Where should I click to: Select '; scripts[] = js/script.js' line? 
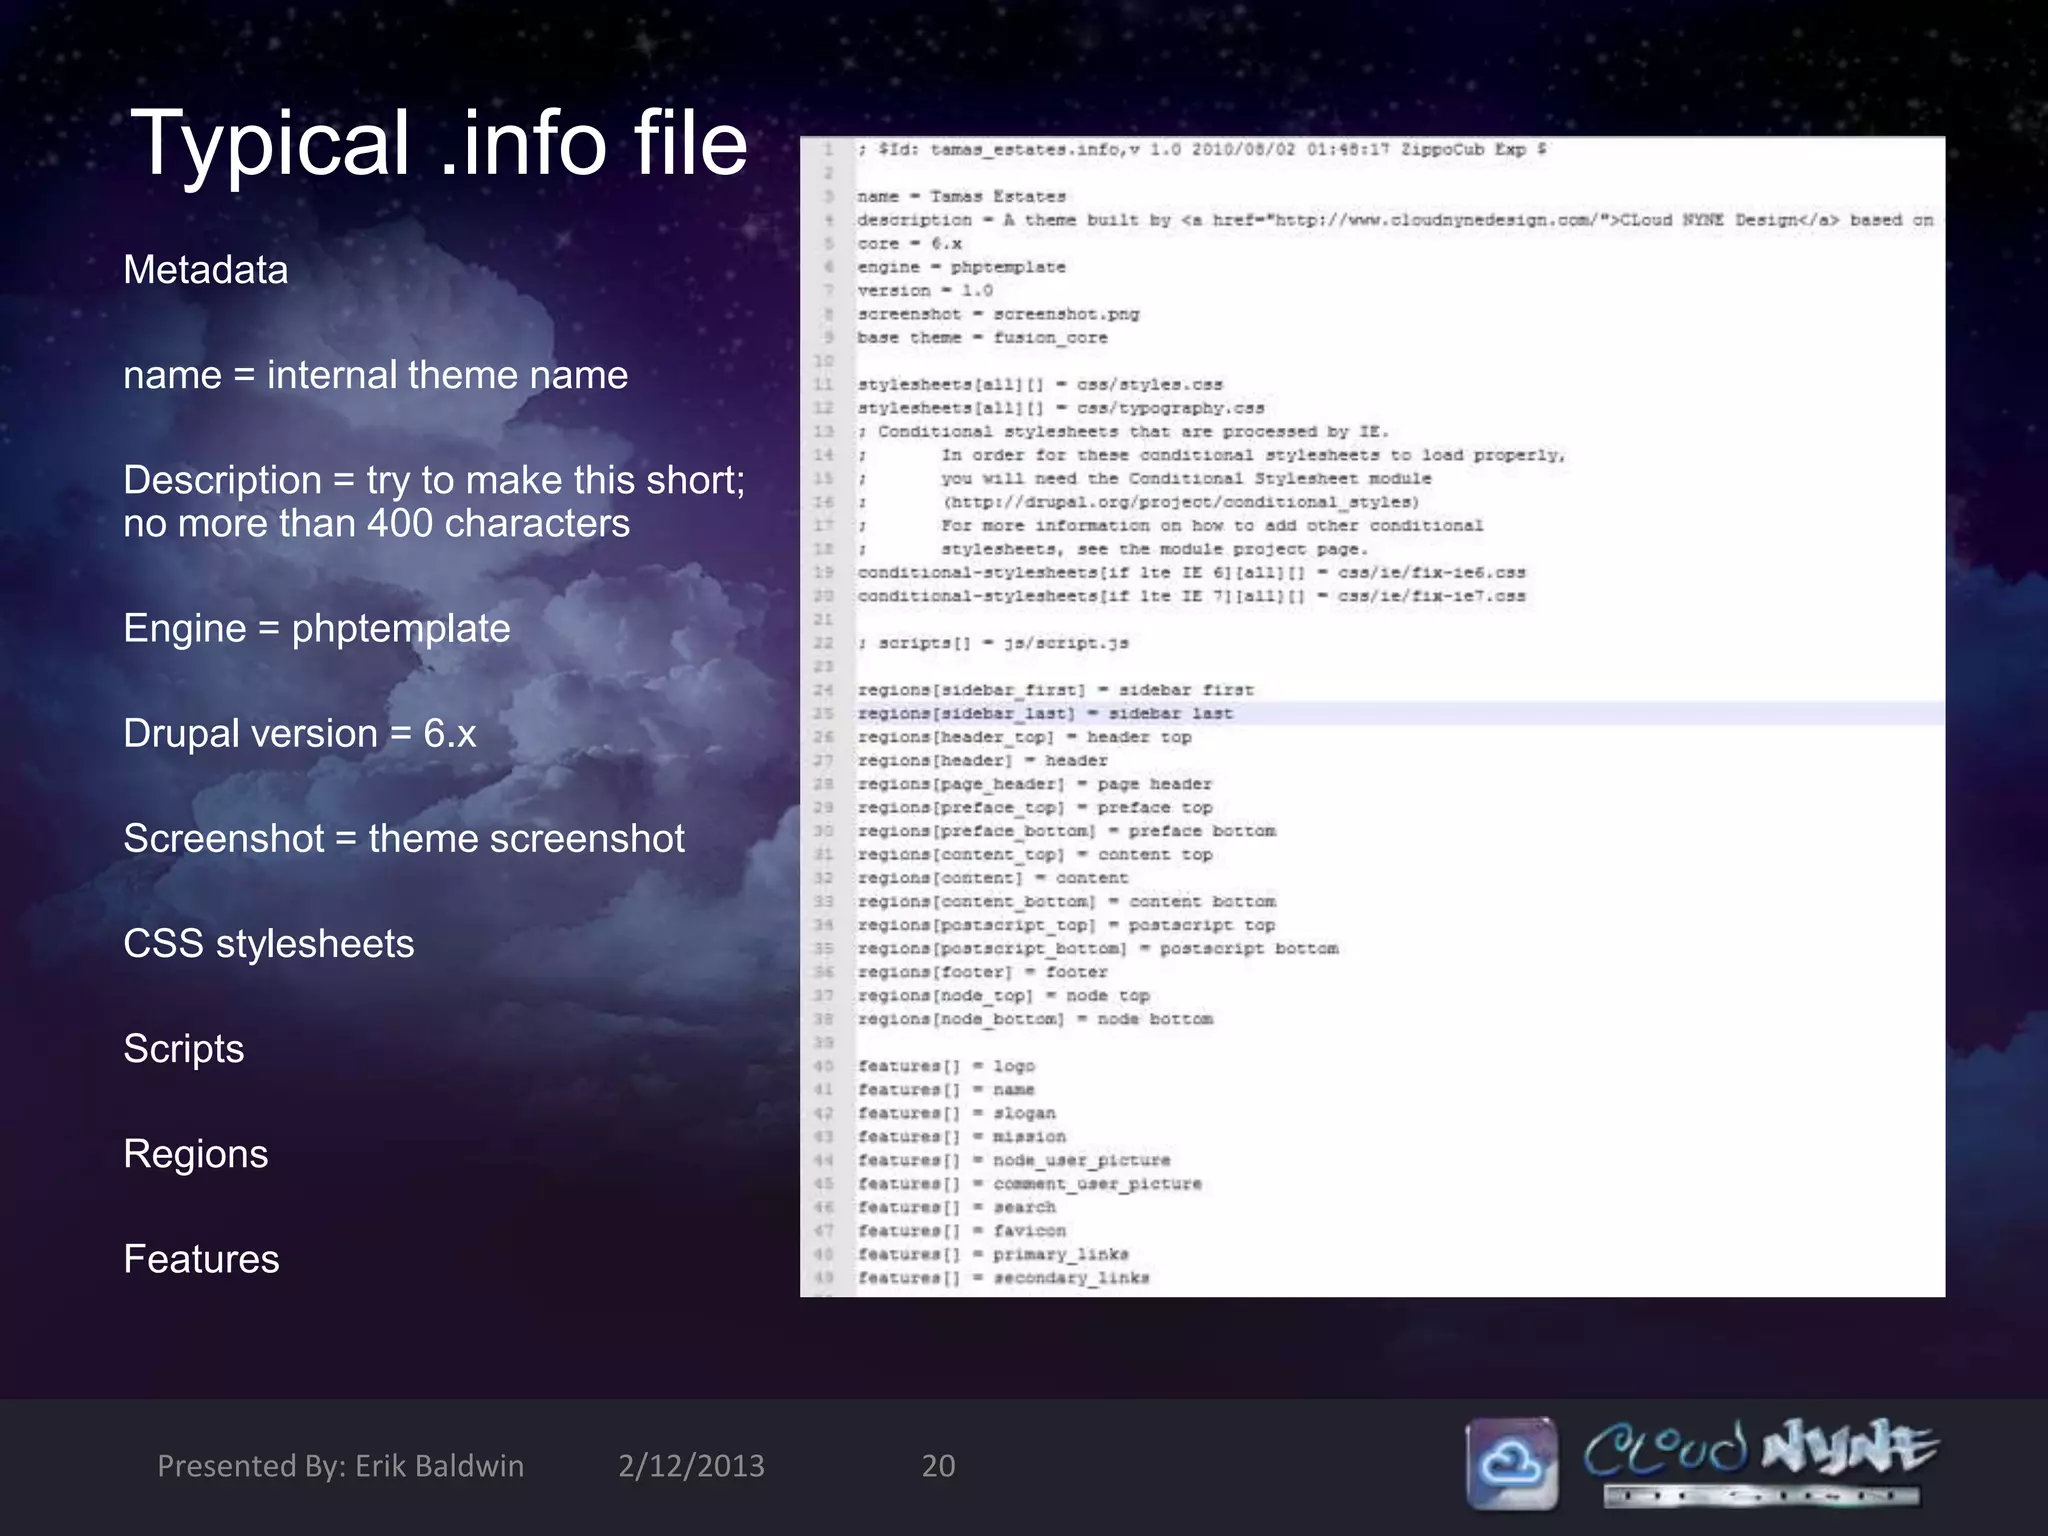click(993, 643)
